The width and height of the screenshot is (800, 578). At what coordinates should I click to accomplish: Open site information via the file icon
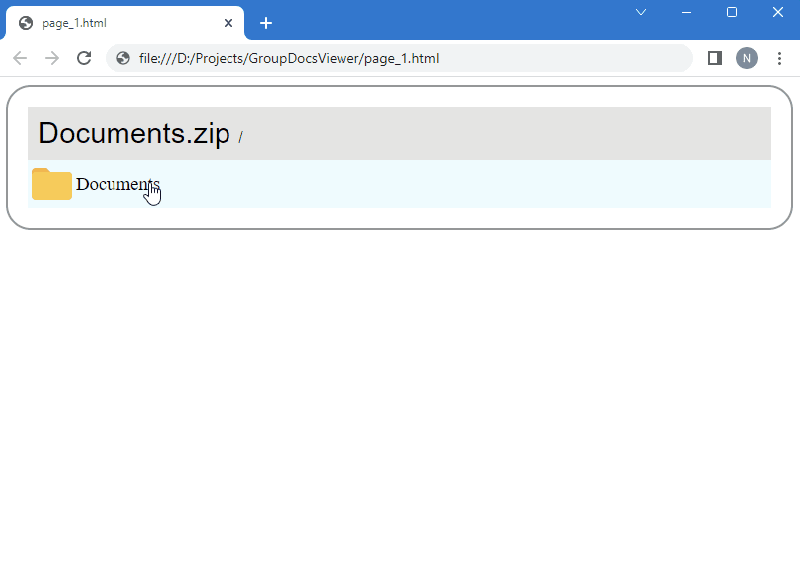(x=120, y=58)
